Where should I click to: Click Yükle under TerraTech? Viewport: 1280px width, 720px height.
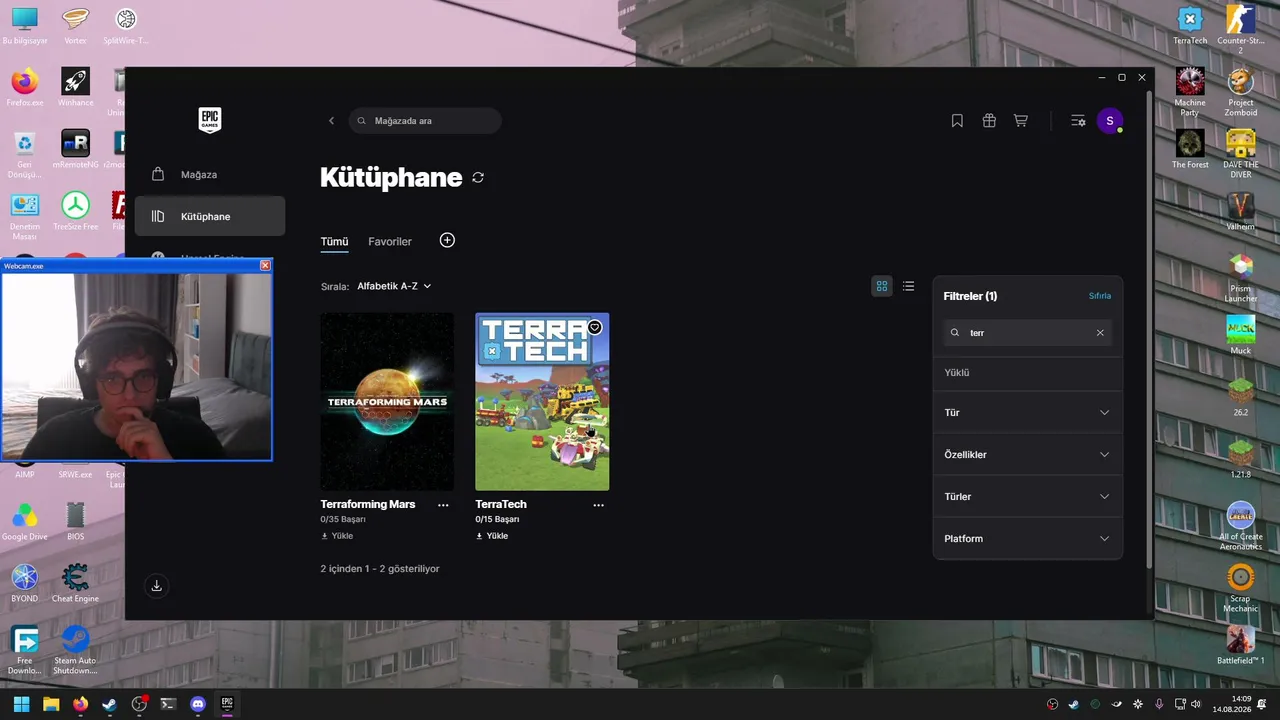pos(492,536)
